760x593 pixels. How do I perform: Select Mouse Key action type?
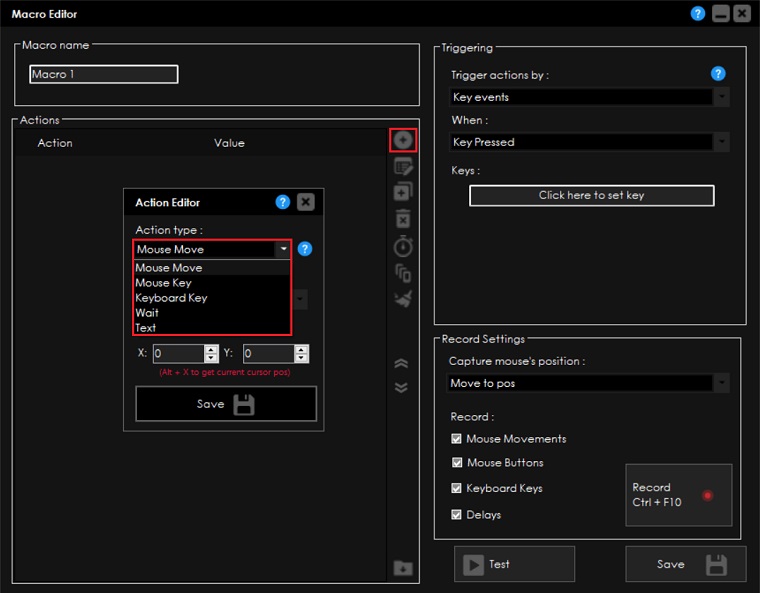[211, 283]
